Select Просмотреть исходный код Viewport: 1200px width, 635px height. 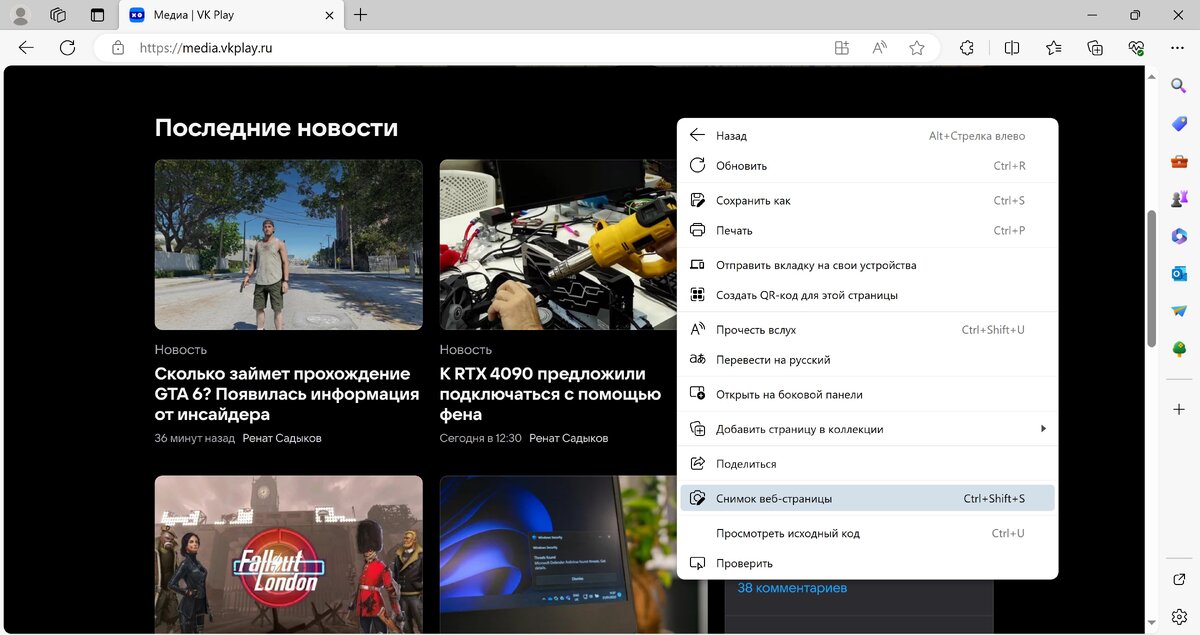pyautogui.click(x=867, y=533)
